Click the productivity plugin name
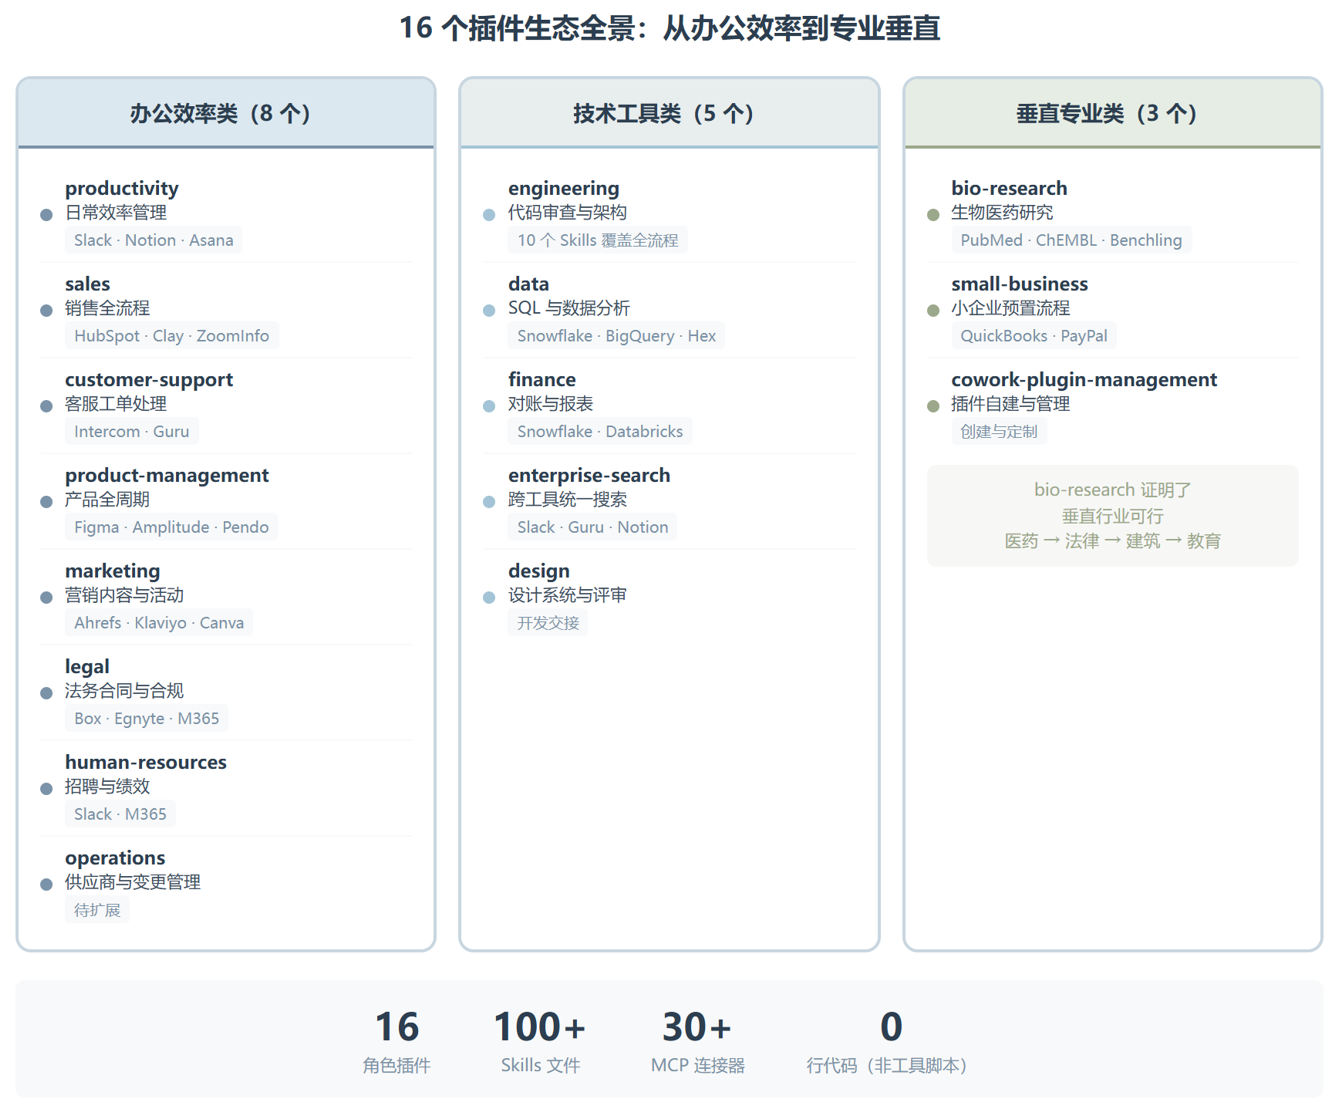The width and height of the screenshot is (1336, 1108). [x=122, y=188]
